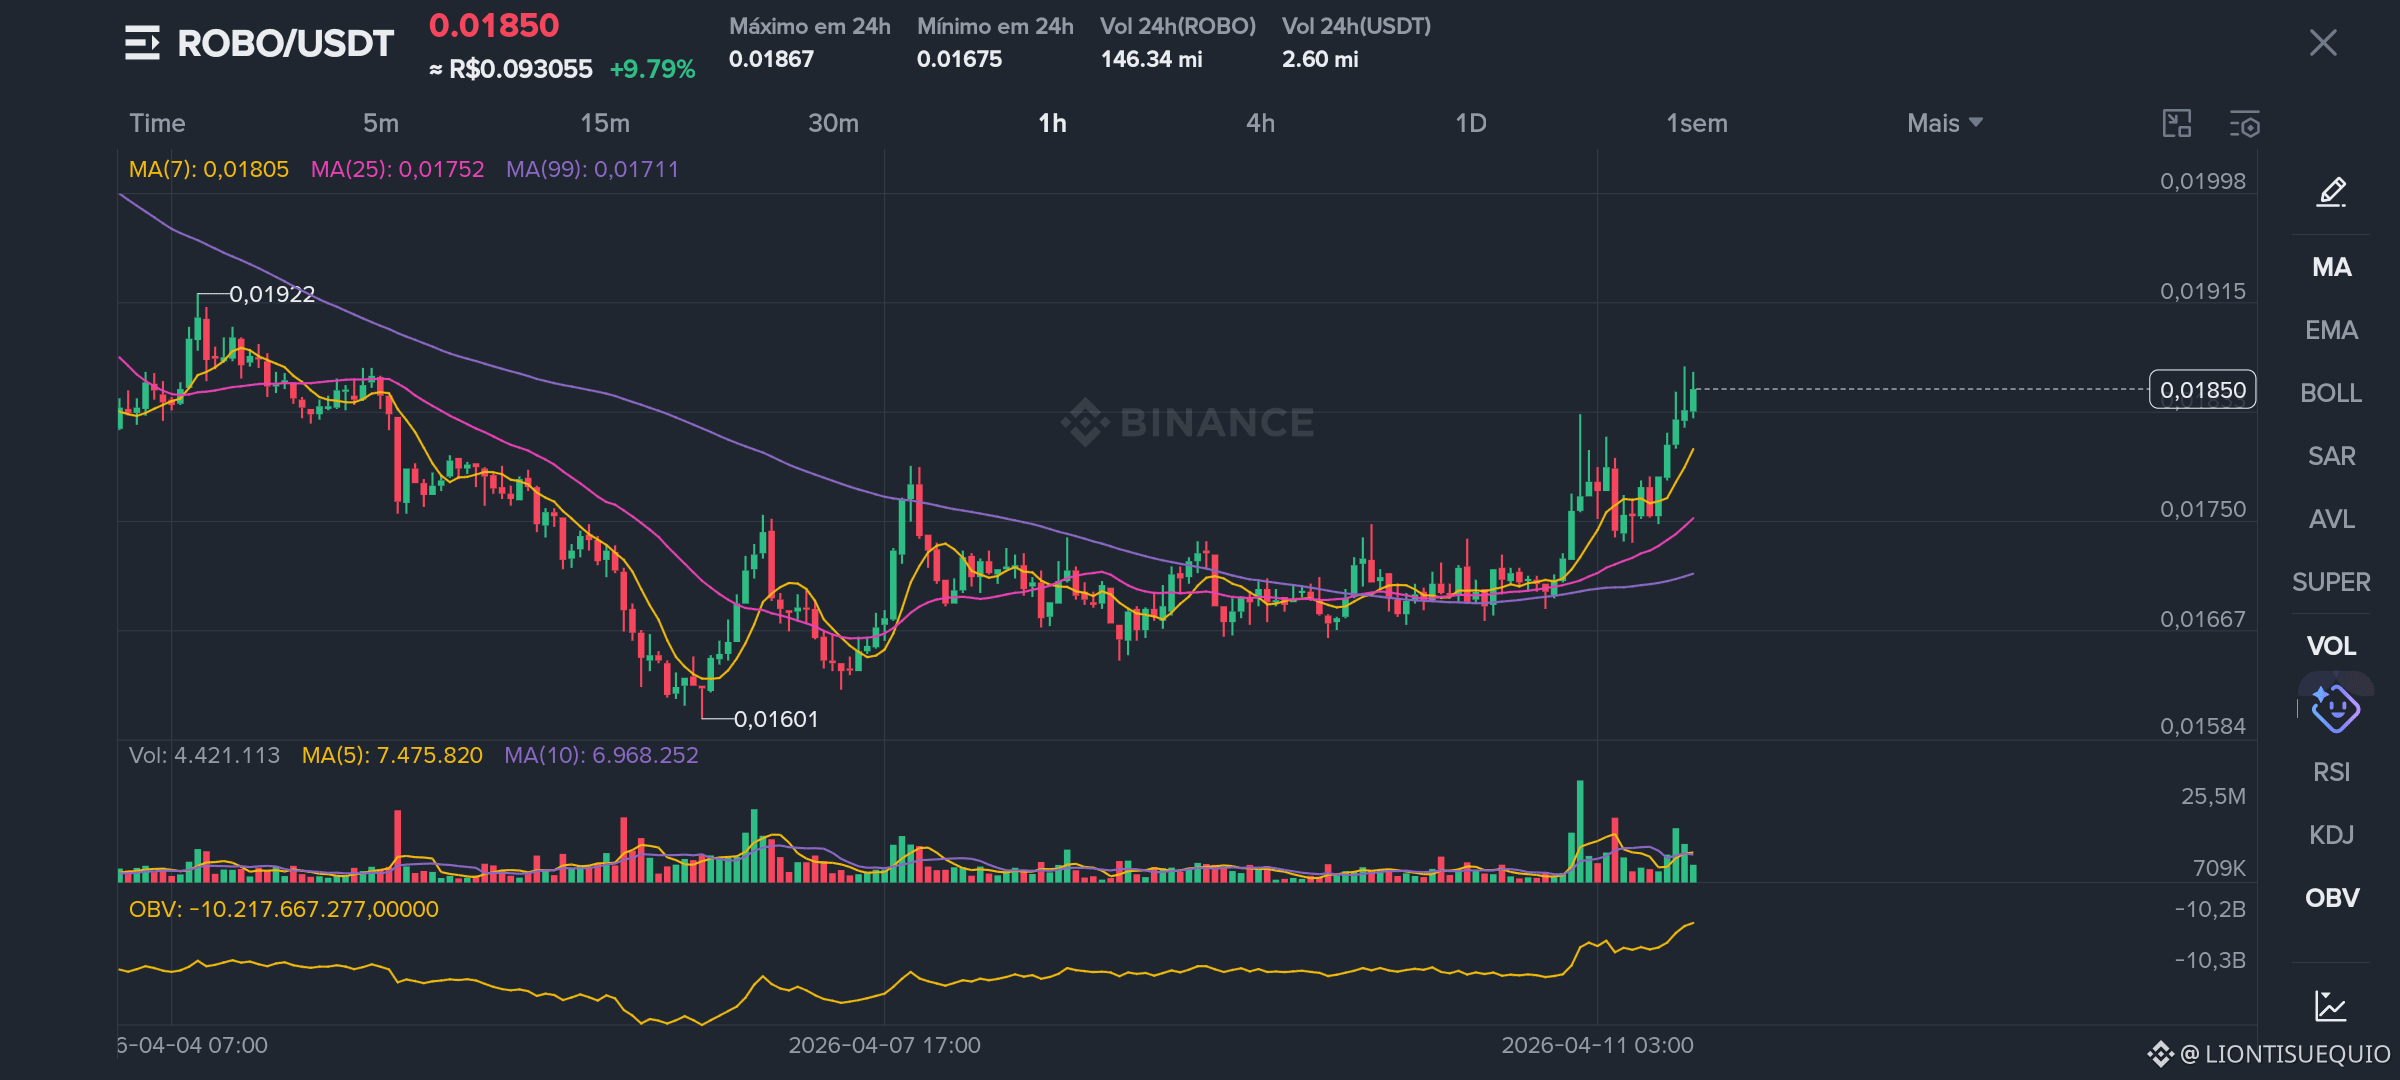Click the 146.34 mi ROBO volume

pyautogui.click(x=1151, y=59)
